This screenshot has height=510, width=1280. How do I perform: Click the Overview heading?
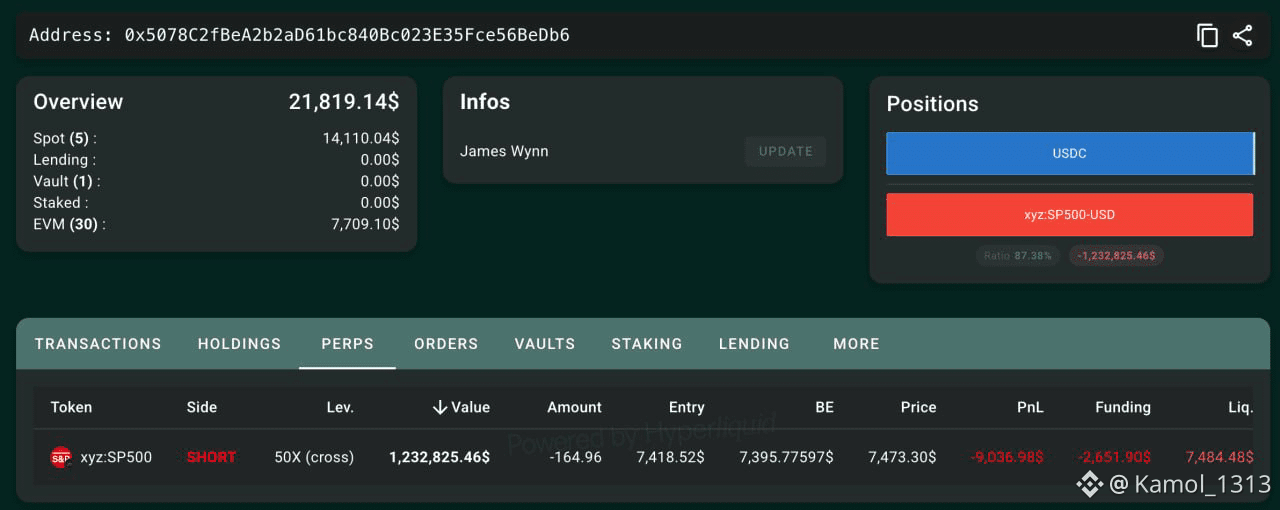tap(78, 102)
